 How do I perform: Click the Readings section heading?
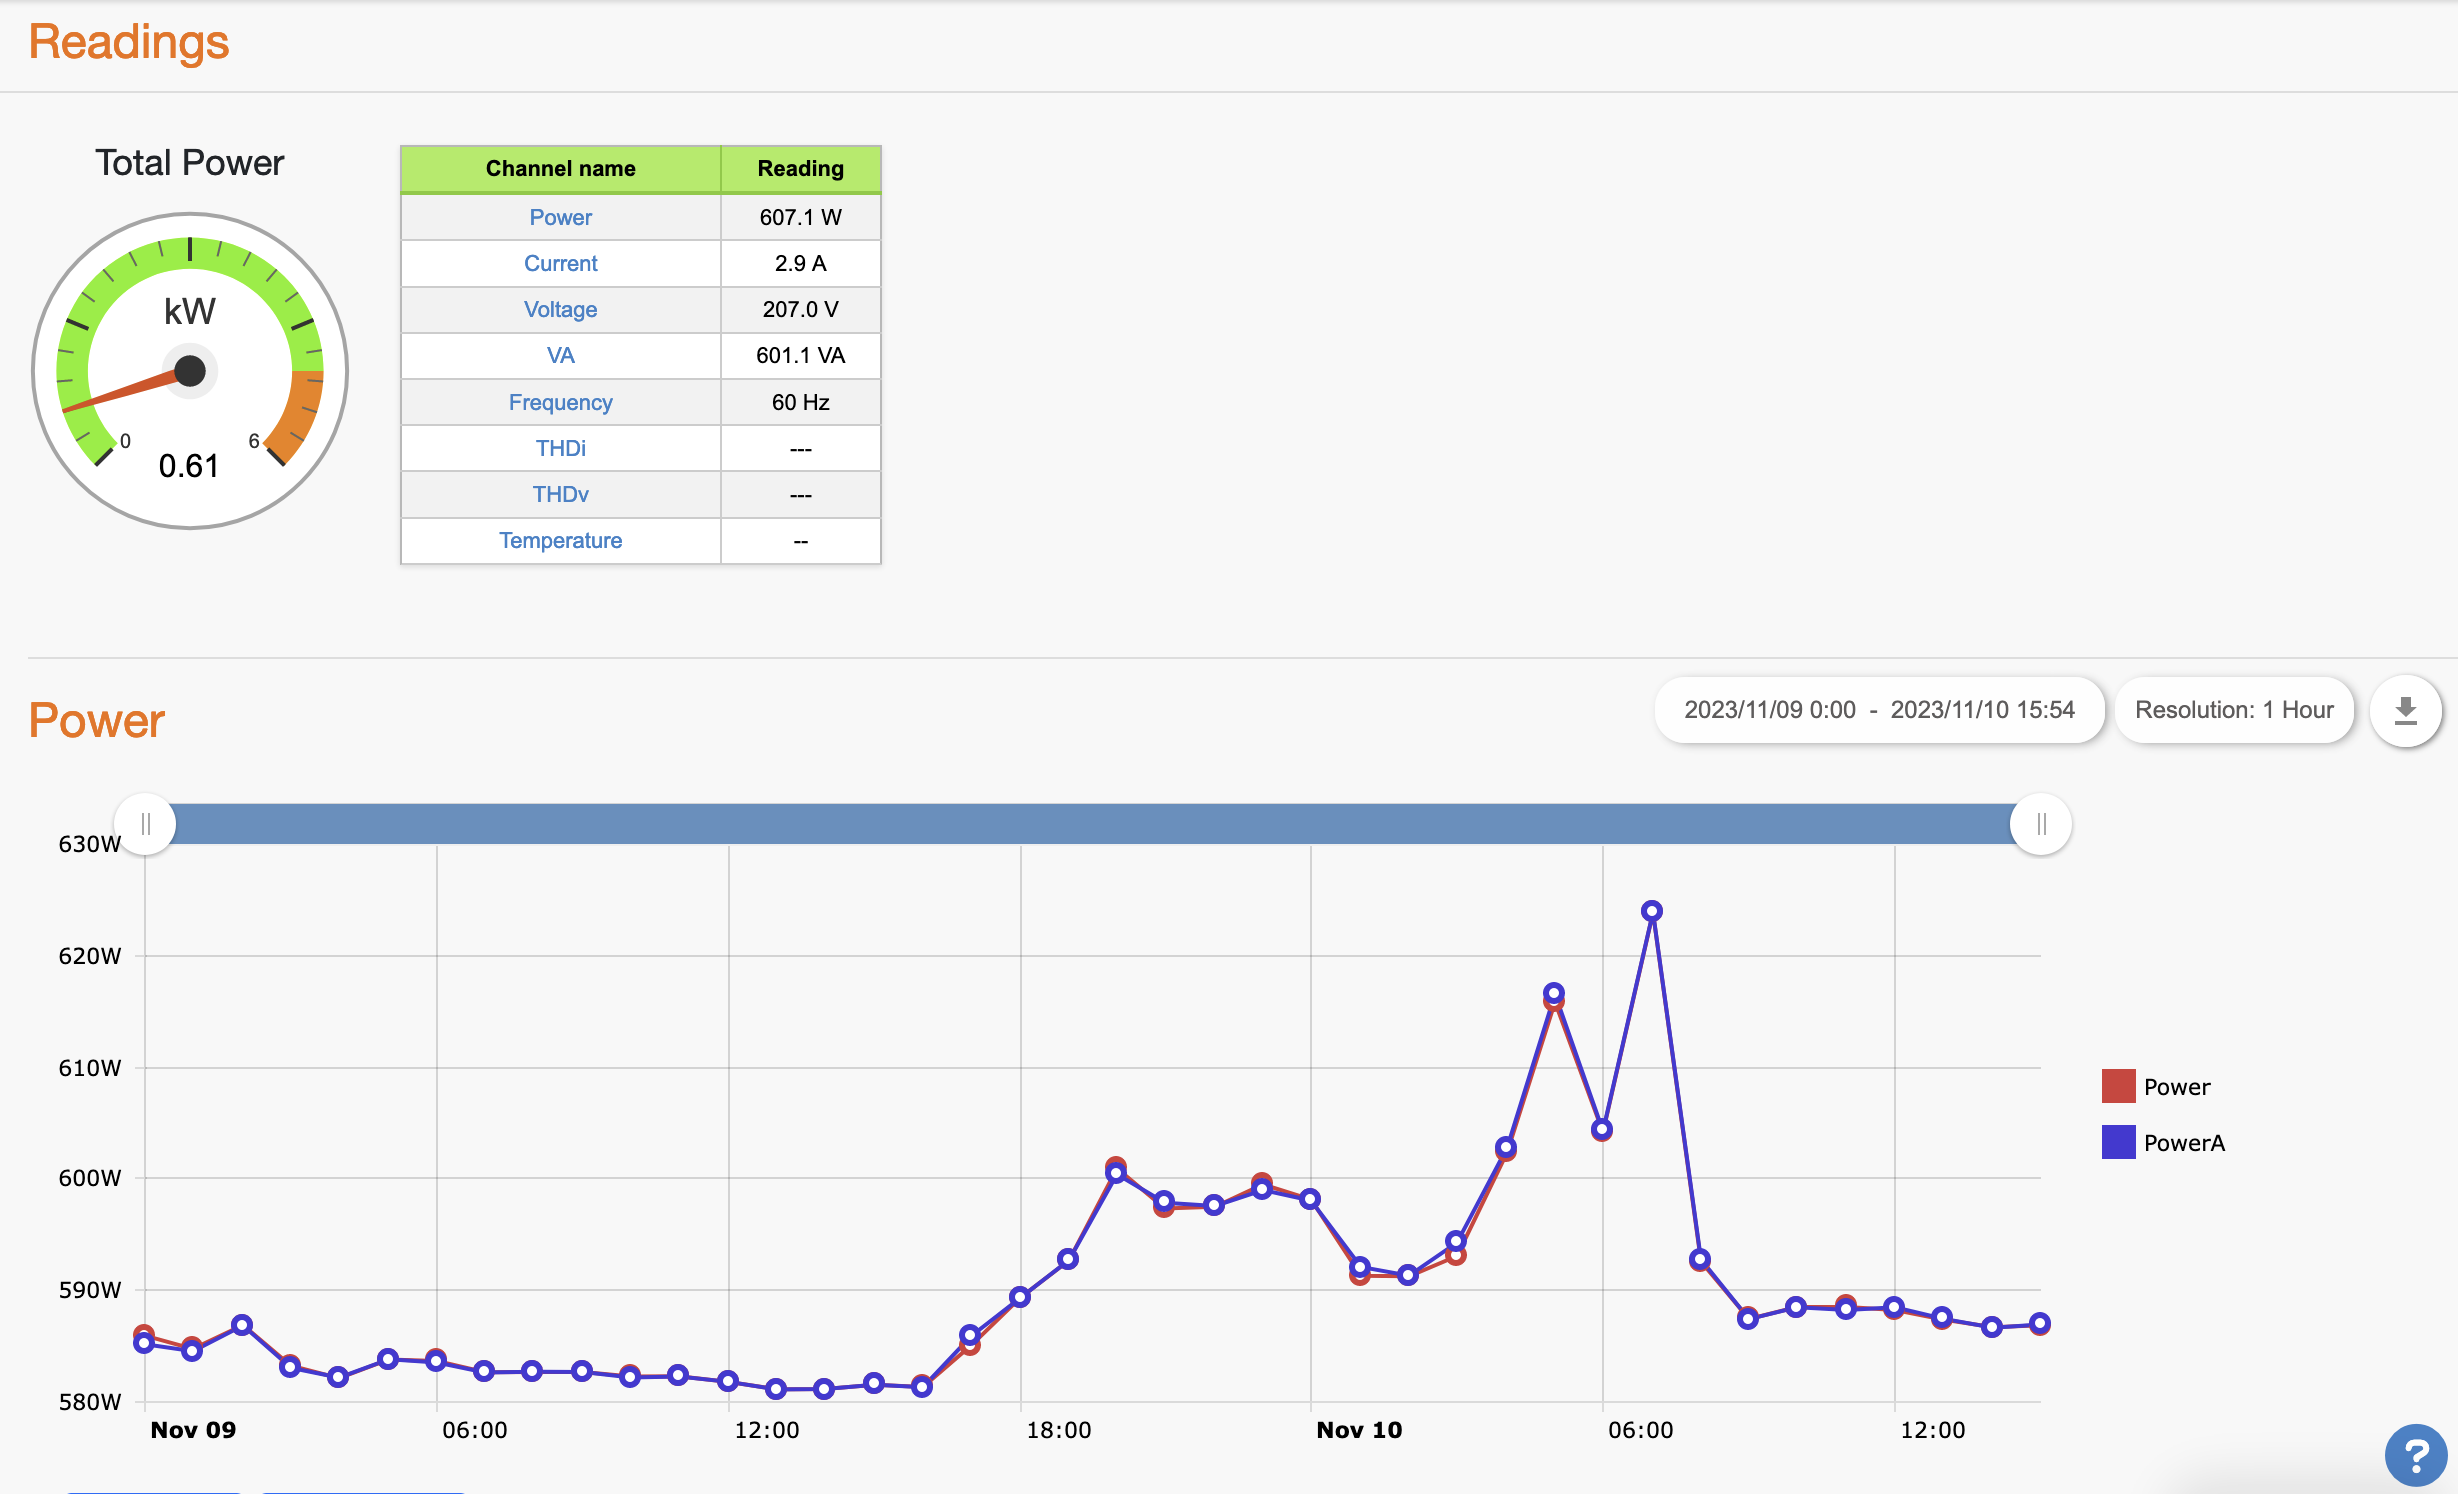pyautogui.click(x=128, y=42)
